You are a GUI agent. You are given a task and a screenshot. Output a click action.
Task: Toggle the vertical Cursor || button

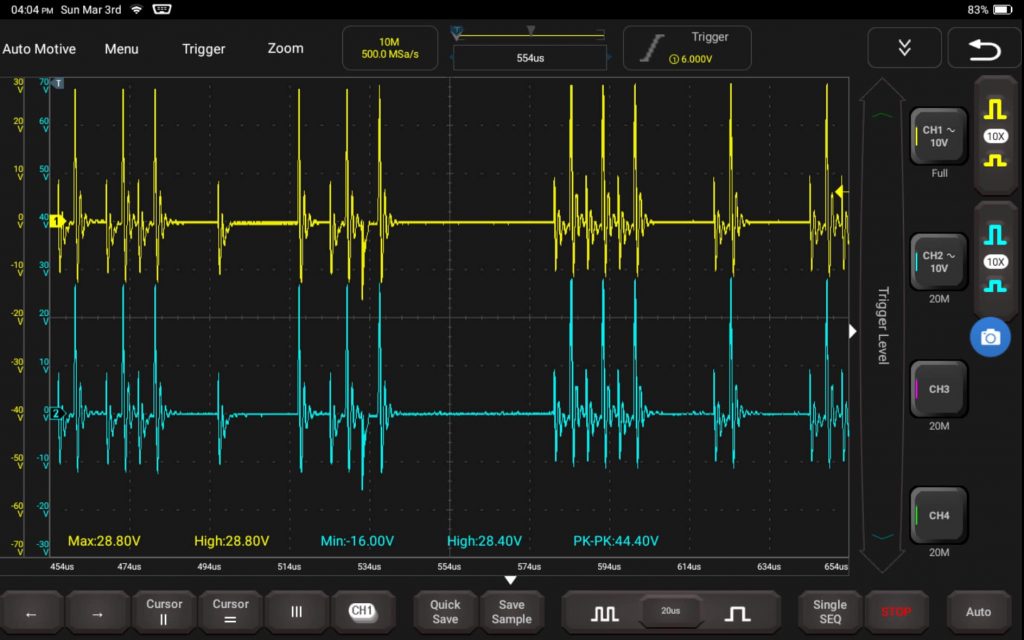[164, 612]
